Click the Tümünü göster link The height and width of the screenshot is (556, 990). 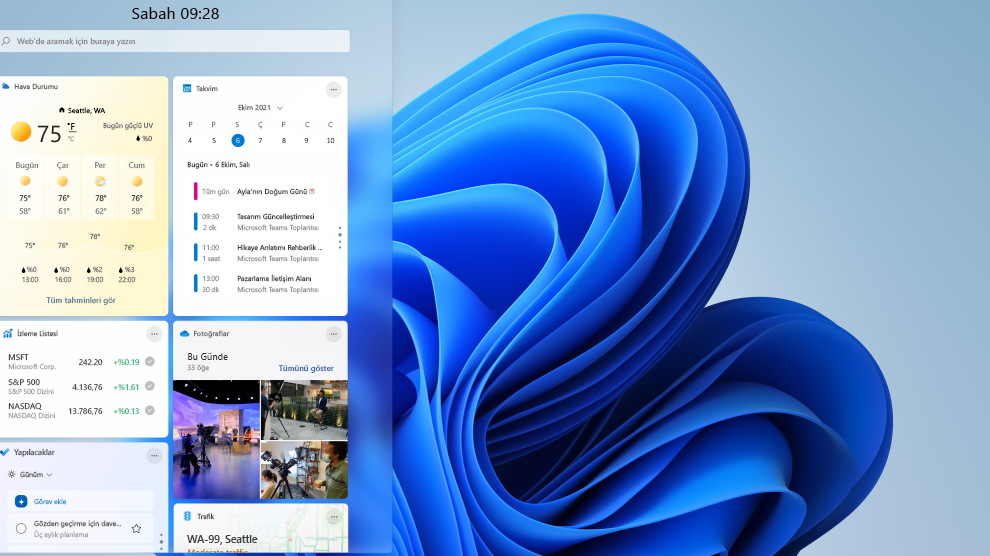(306, 368)
